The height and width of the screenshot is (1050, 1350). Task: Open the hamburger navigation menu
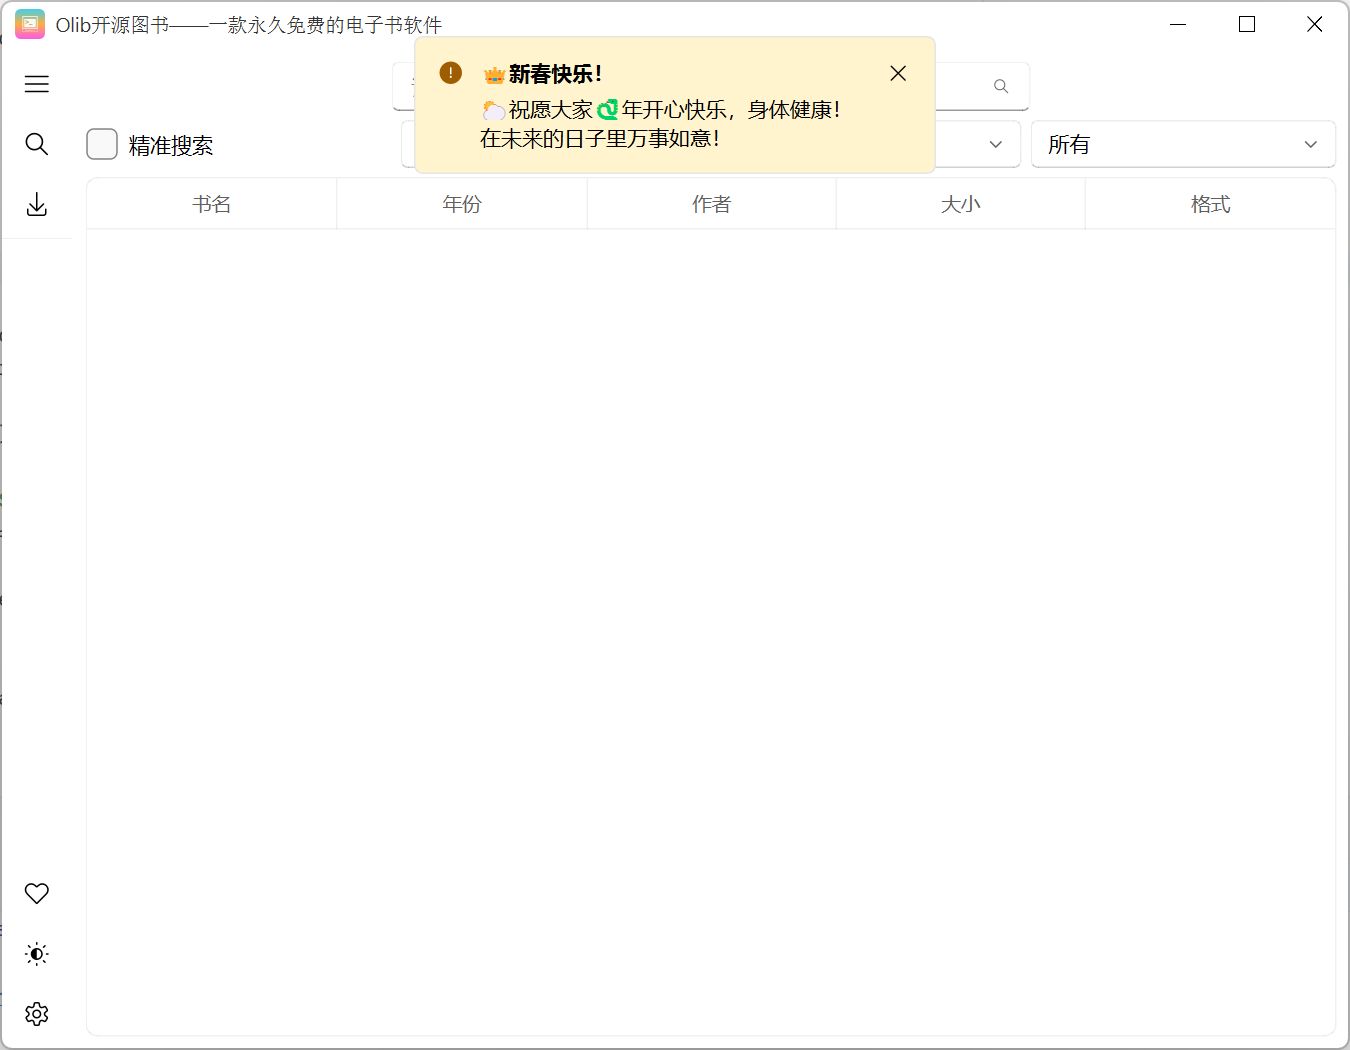[37, 84]
